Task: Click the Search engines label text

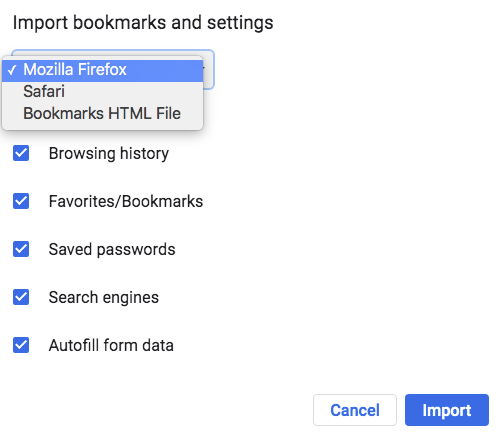Action: (x=104, y=298)
